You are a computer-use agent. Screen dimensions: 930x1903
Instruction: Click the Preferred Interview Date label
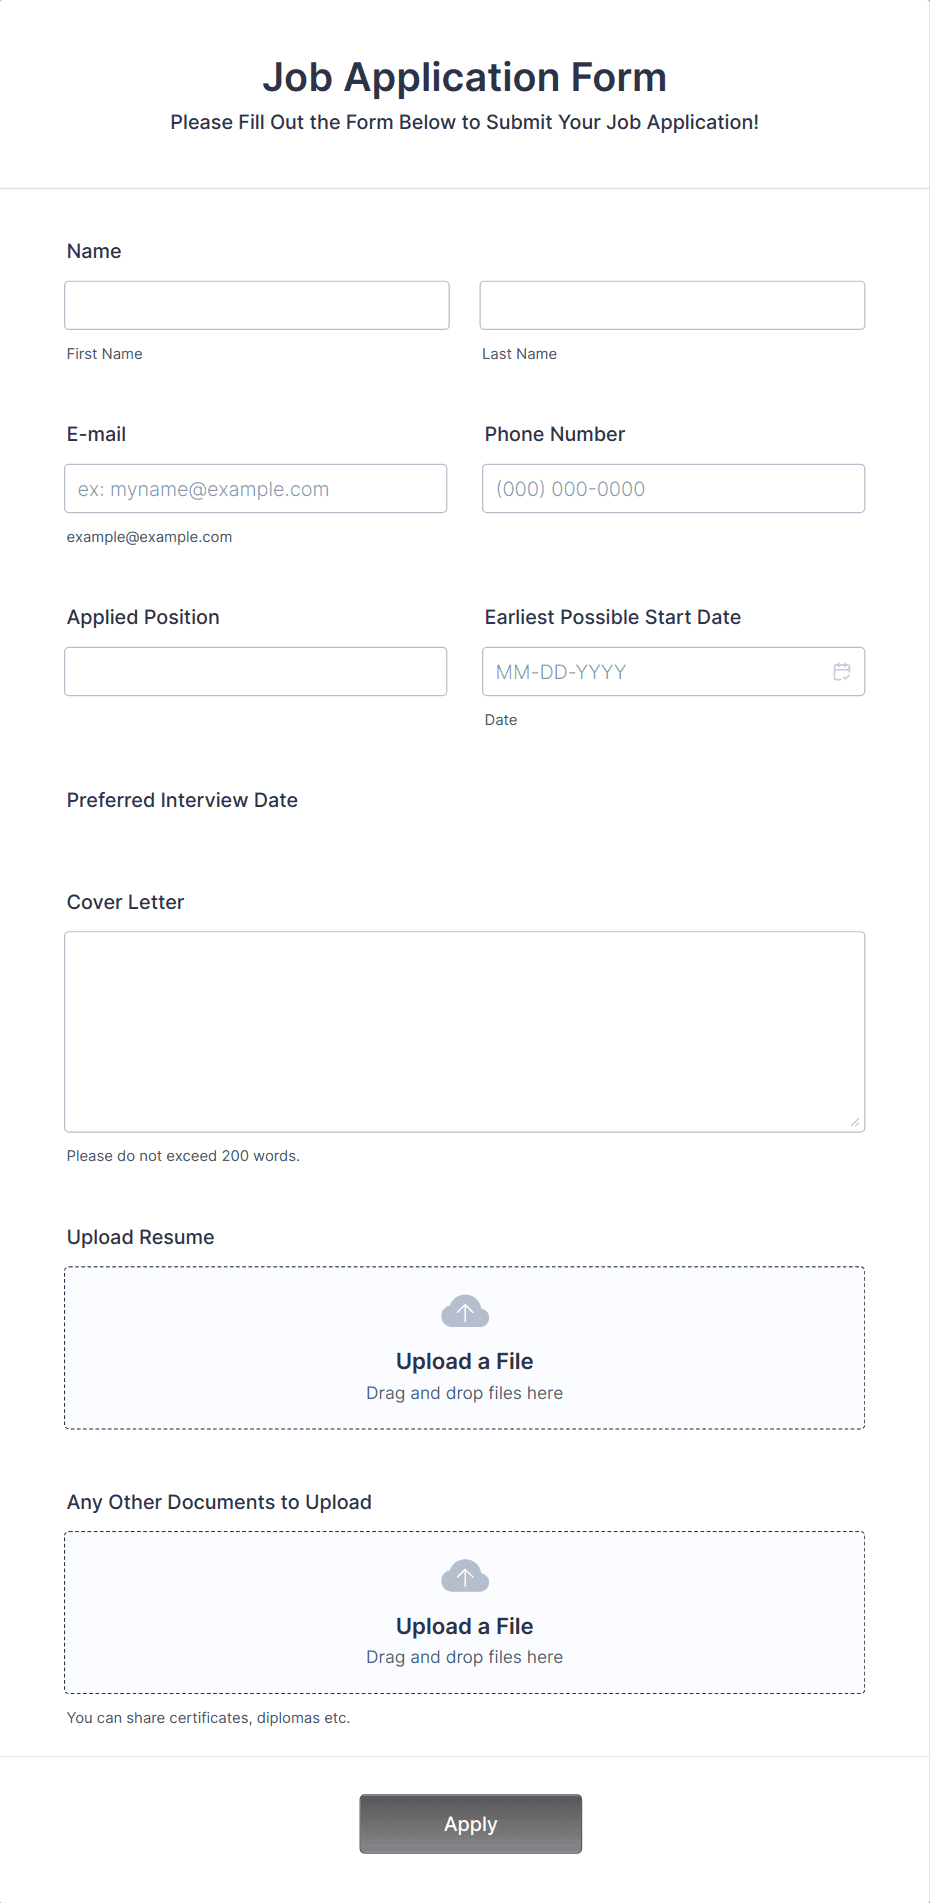click(182, 800)
